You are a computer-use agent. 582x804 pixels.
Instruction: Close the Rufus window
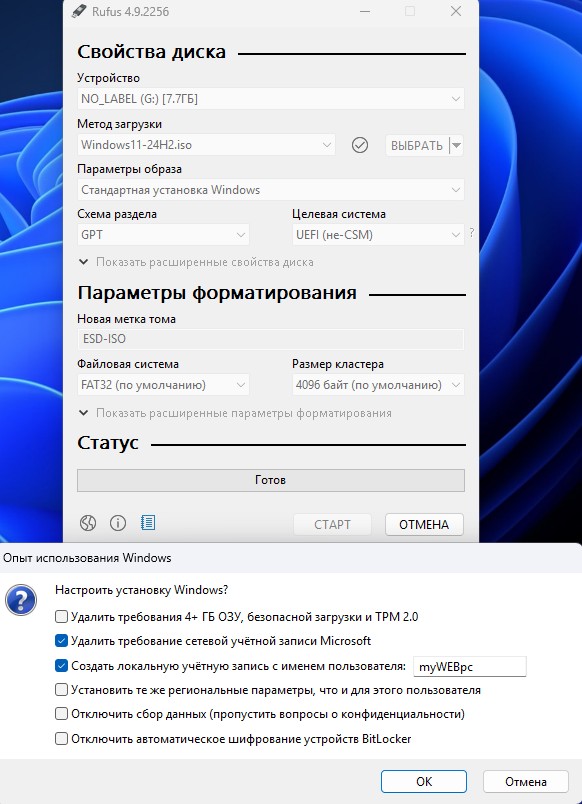[456, 11]
